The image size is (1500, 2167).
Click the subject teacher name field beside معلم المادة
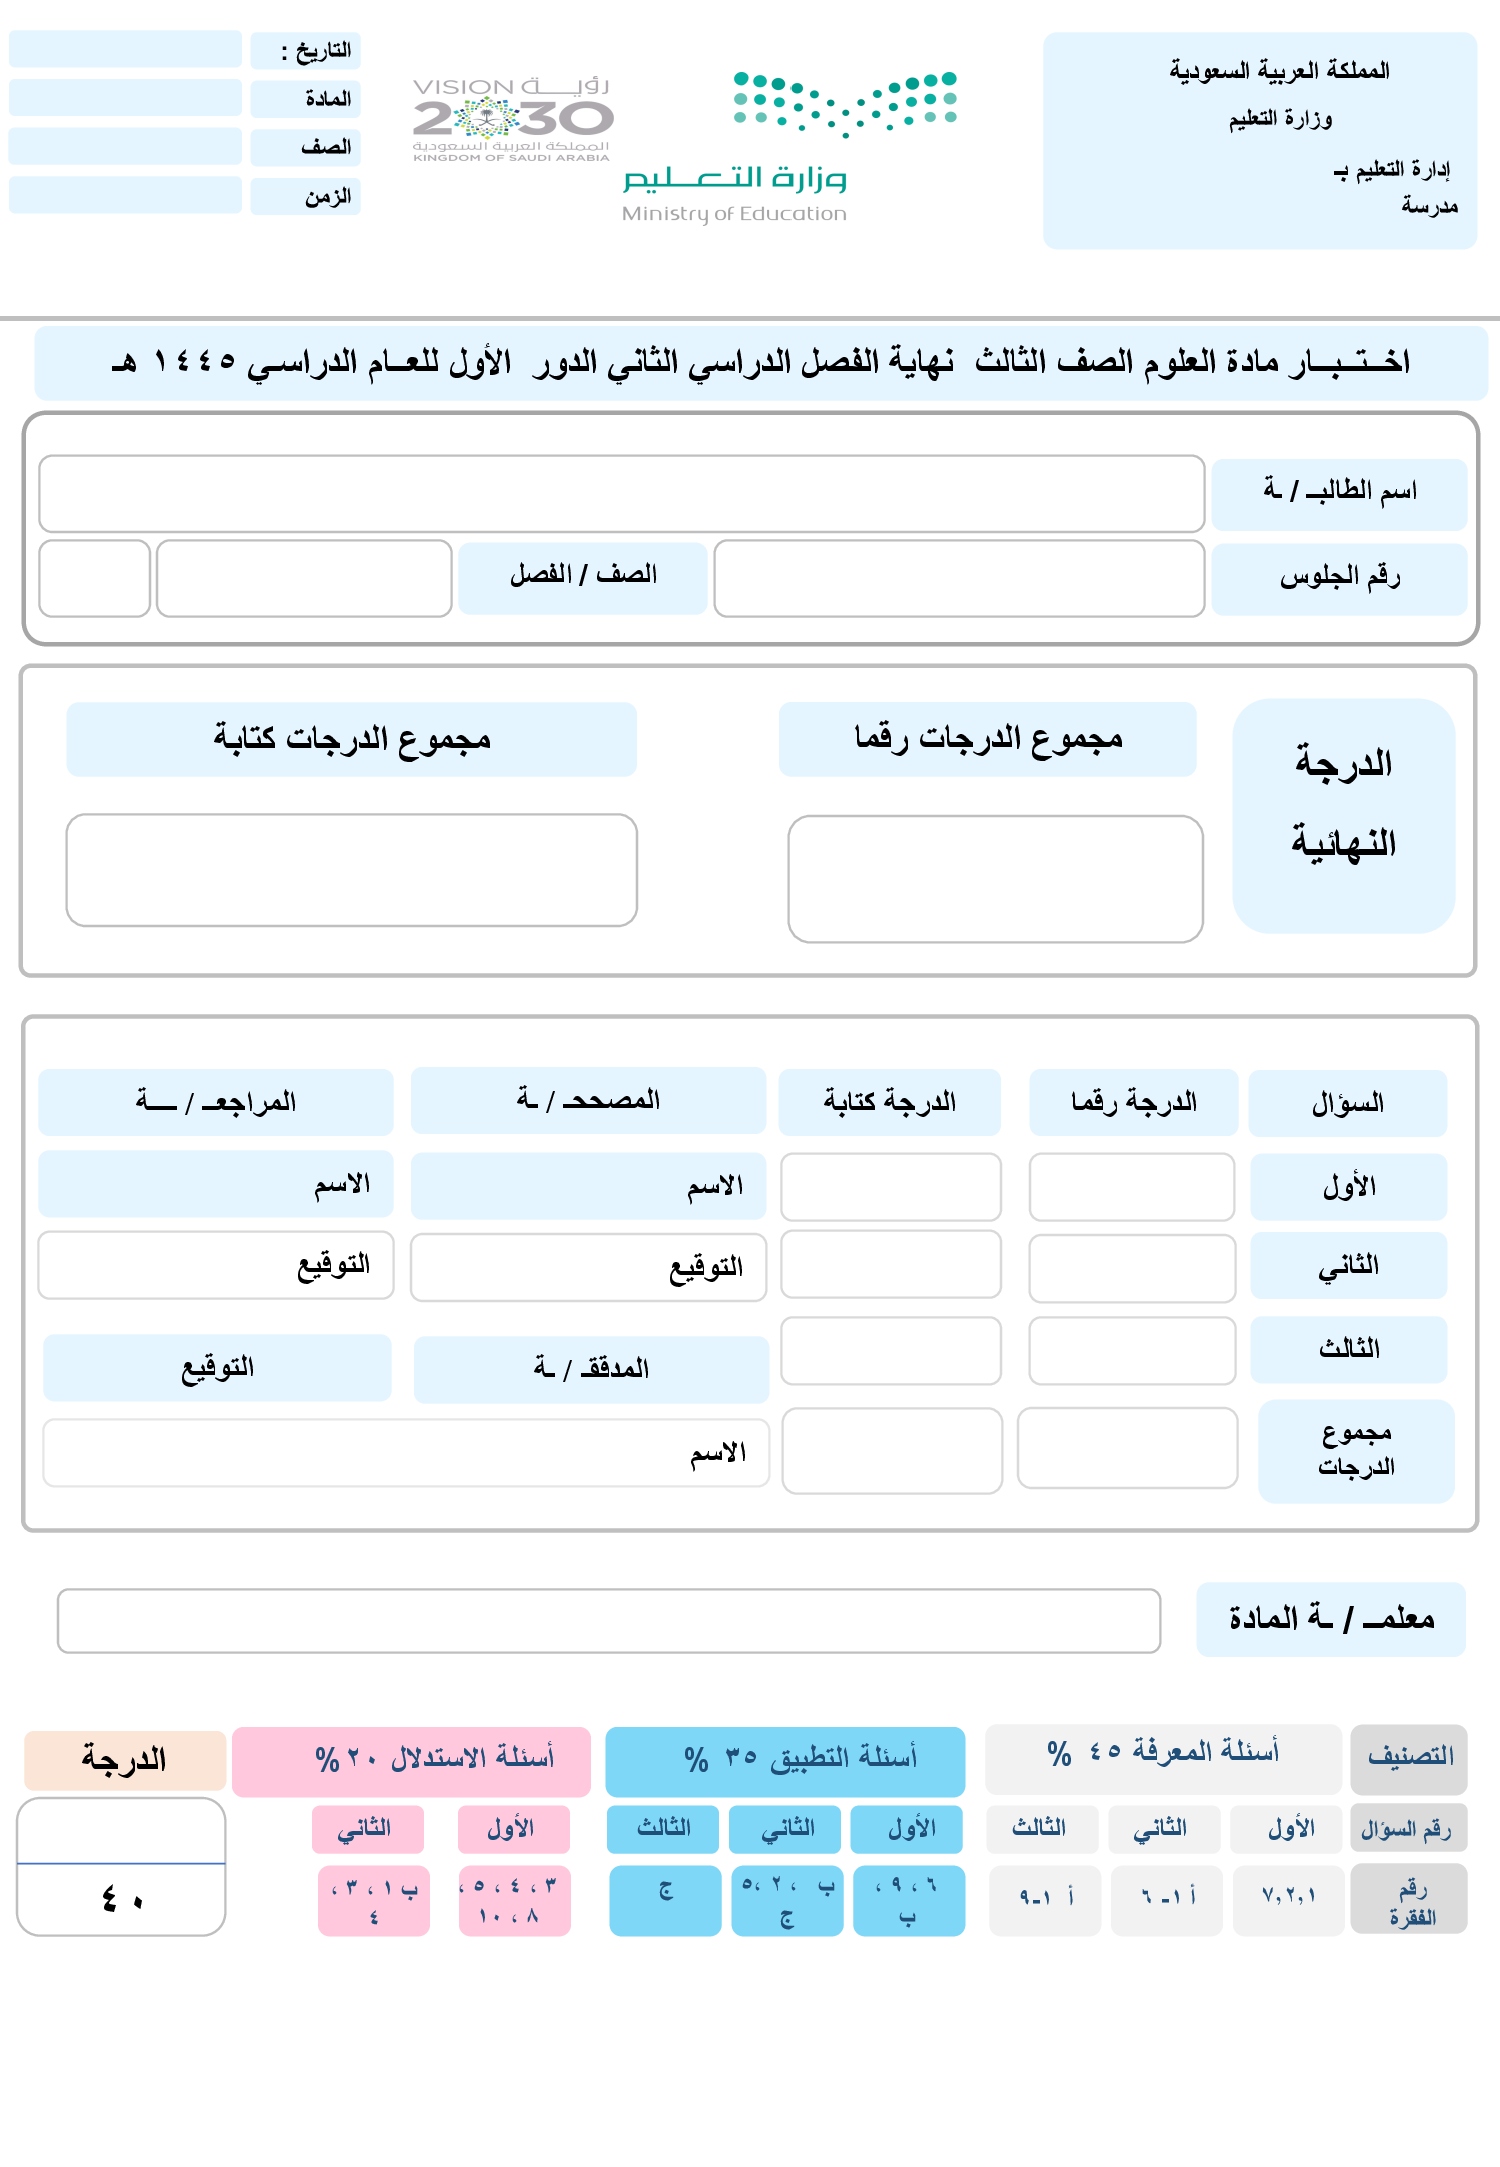click(x=608, y=1621)
